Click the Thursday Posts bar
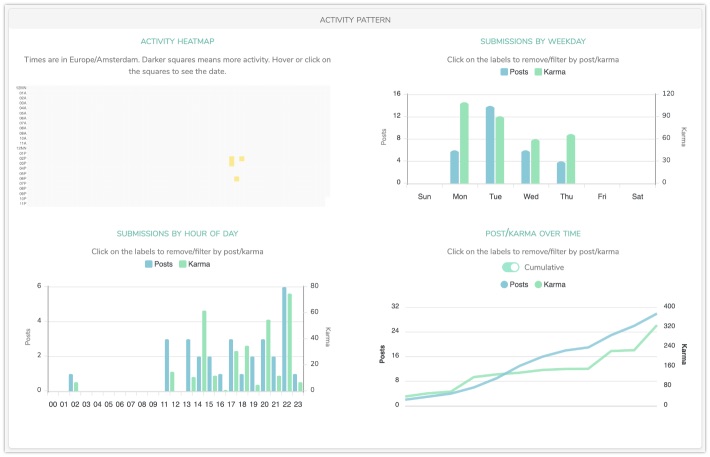This screenshot has width=710, height=457. 561,173
